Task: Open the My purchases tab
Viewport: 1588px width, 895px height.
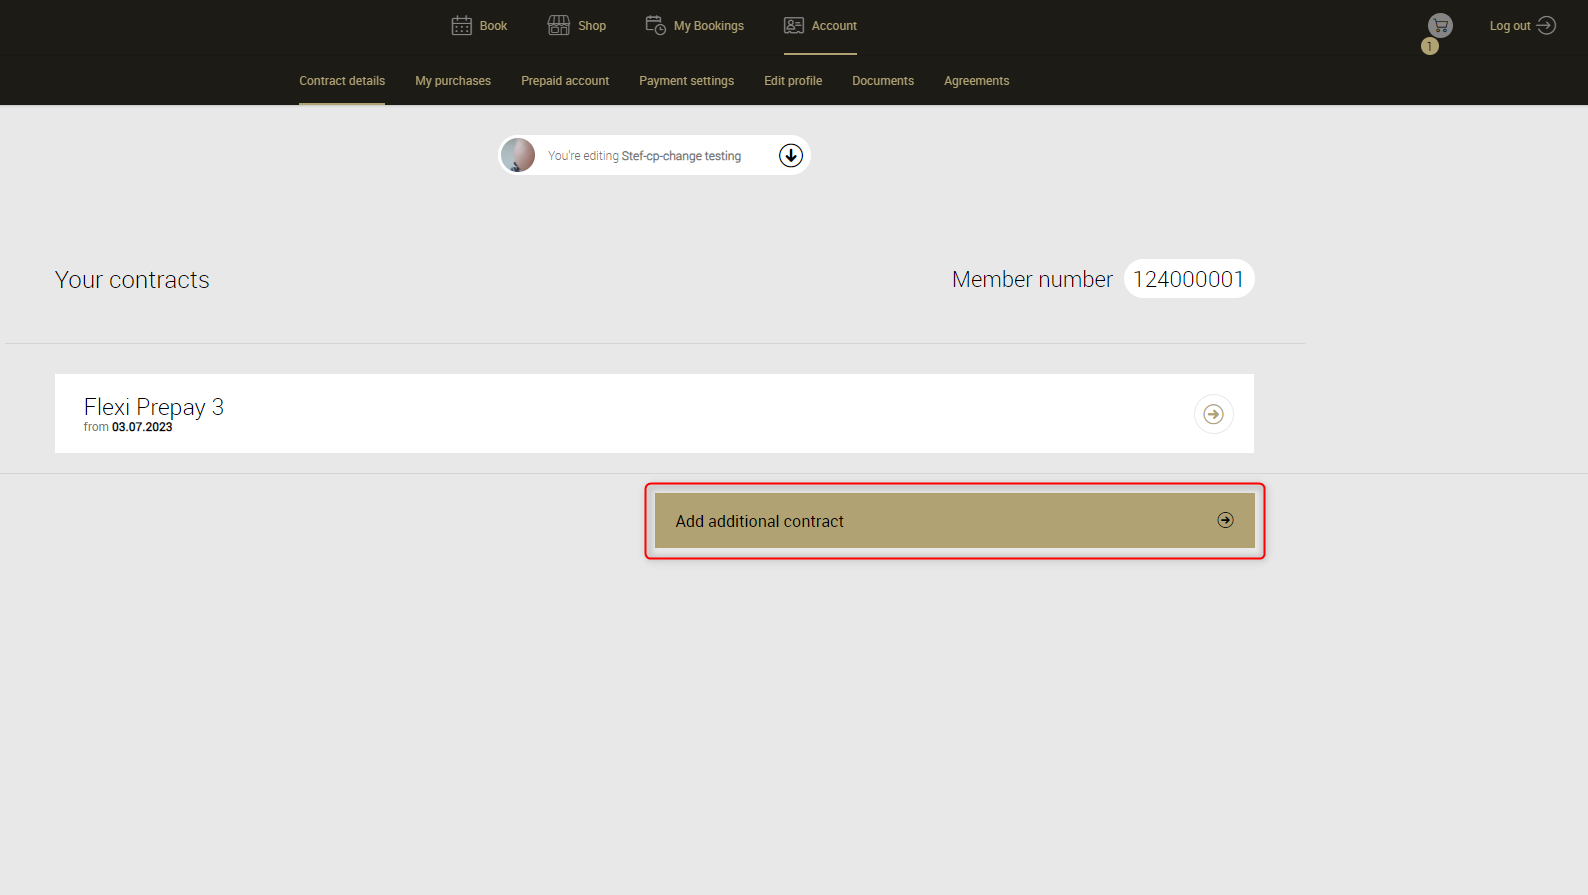Action: coord(453,81)
